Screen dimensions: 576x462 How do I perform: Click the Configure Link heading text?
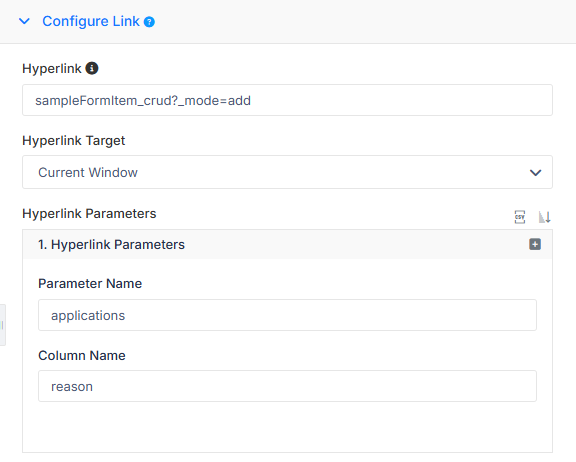[x=91, y=21]
